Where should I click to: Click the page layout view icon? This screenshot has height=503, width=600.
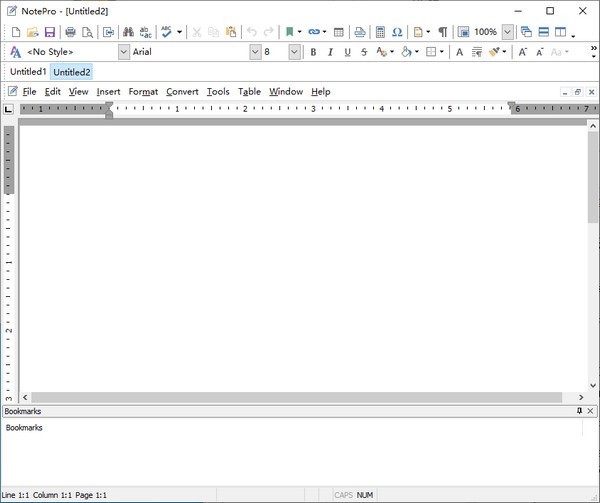(463, 32)
